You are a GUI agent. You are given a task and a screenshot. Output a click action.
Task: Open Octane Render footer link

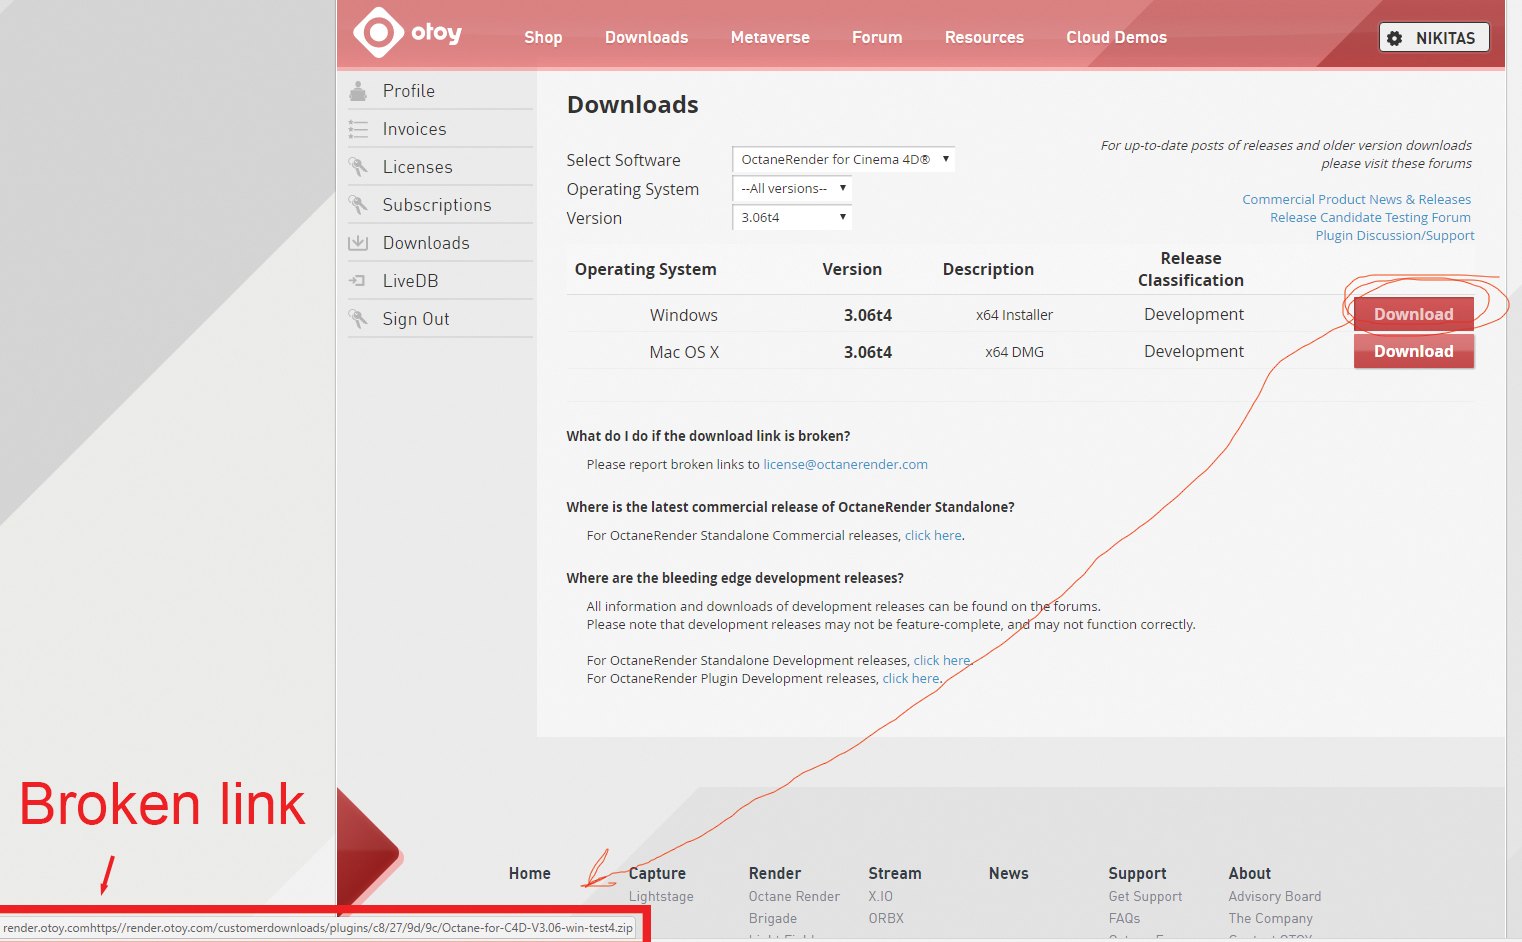[x=794, y=897]
